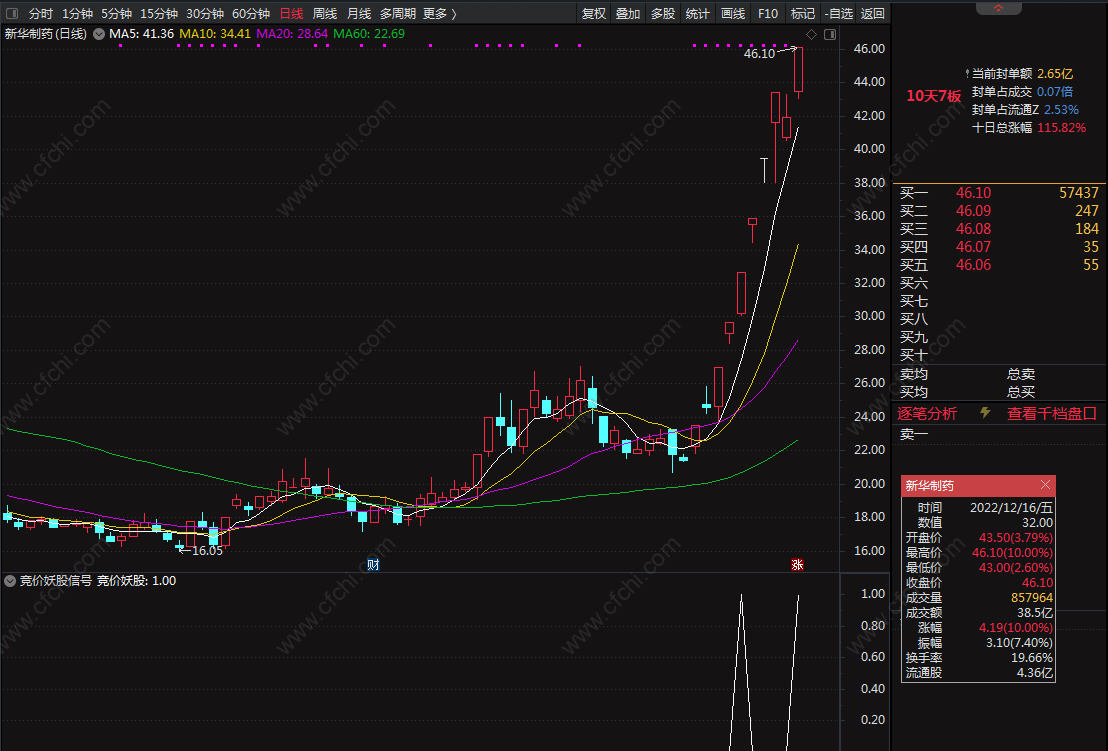1108x751 pixels.
Task: Click the 46.10 high price annotation
Action: [760, 54]
